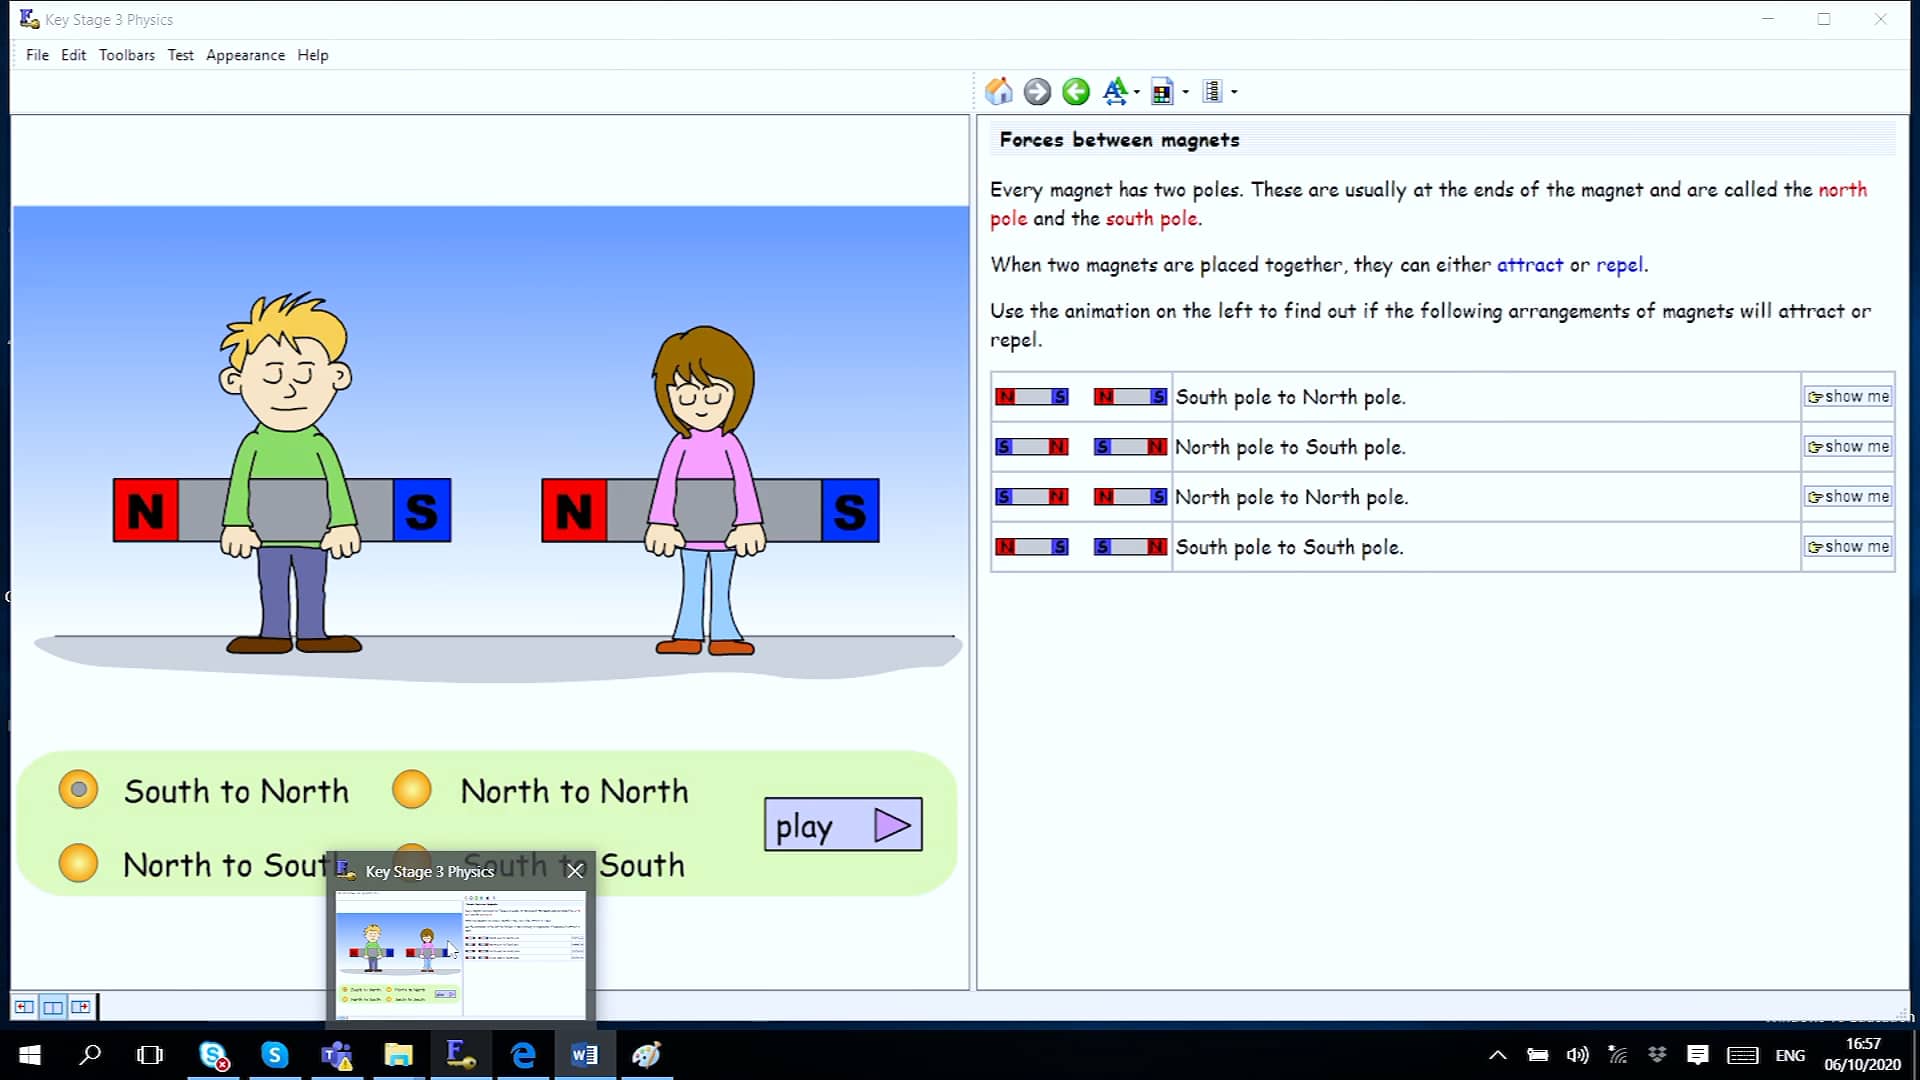
Task: Click the page layout icon on the toolbar
Action: [x=1215, y=91]
